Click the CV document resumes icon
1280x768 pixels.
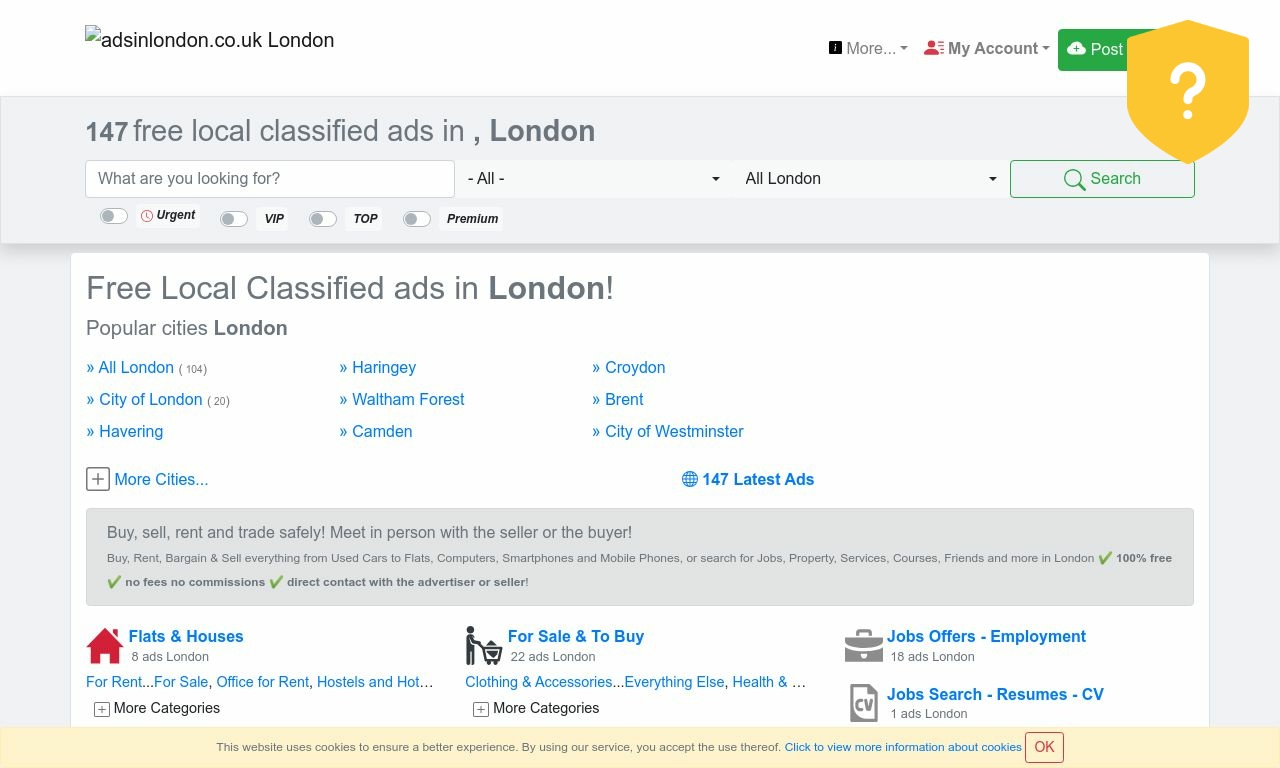point(863,703)
